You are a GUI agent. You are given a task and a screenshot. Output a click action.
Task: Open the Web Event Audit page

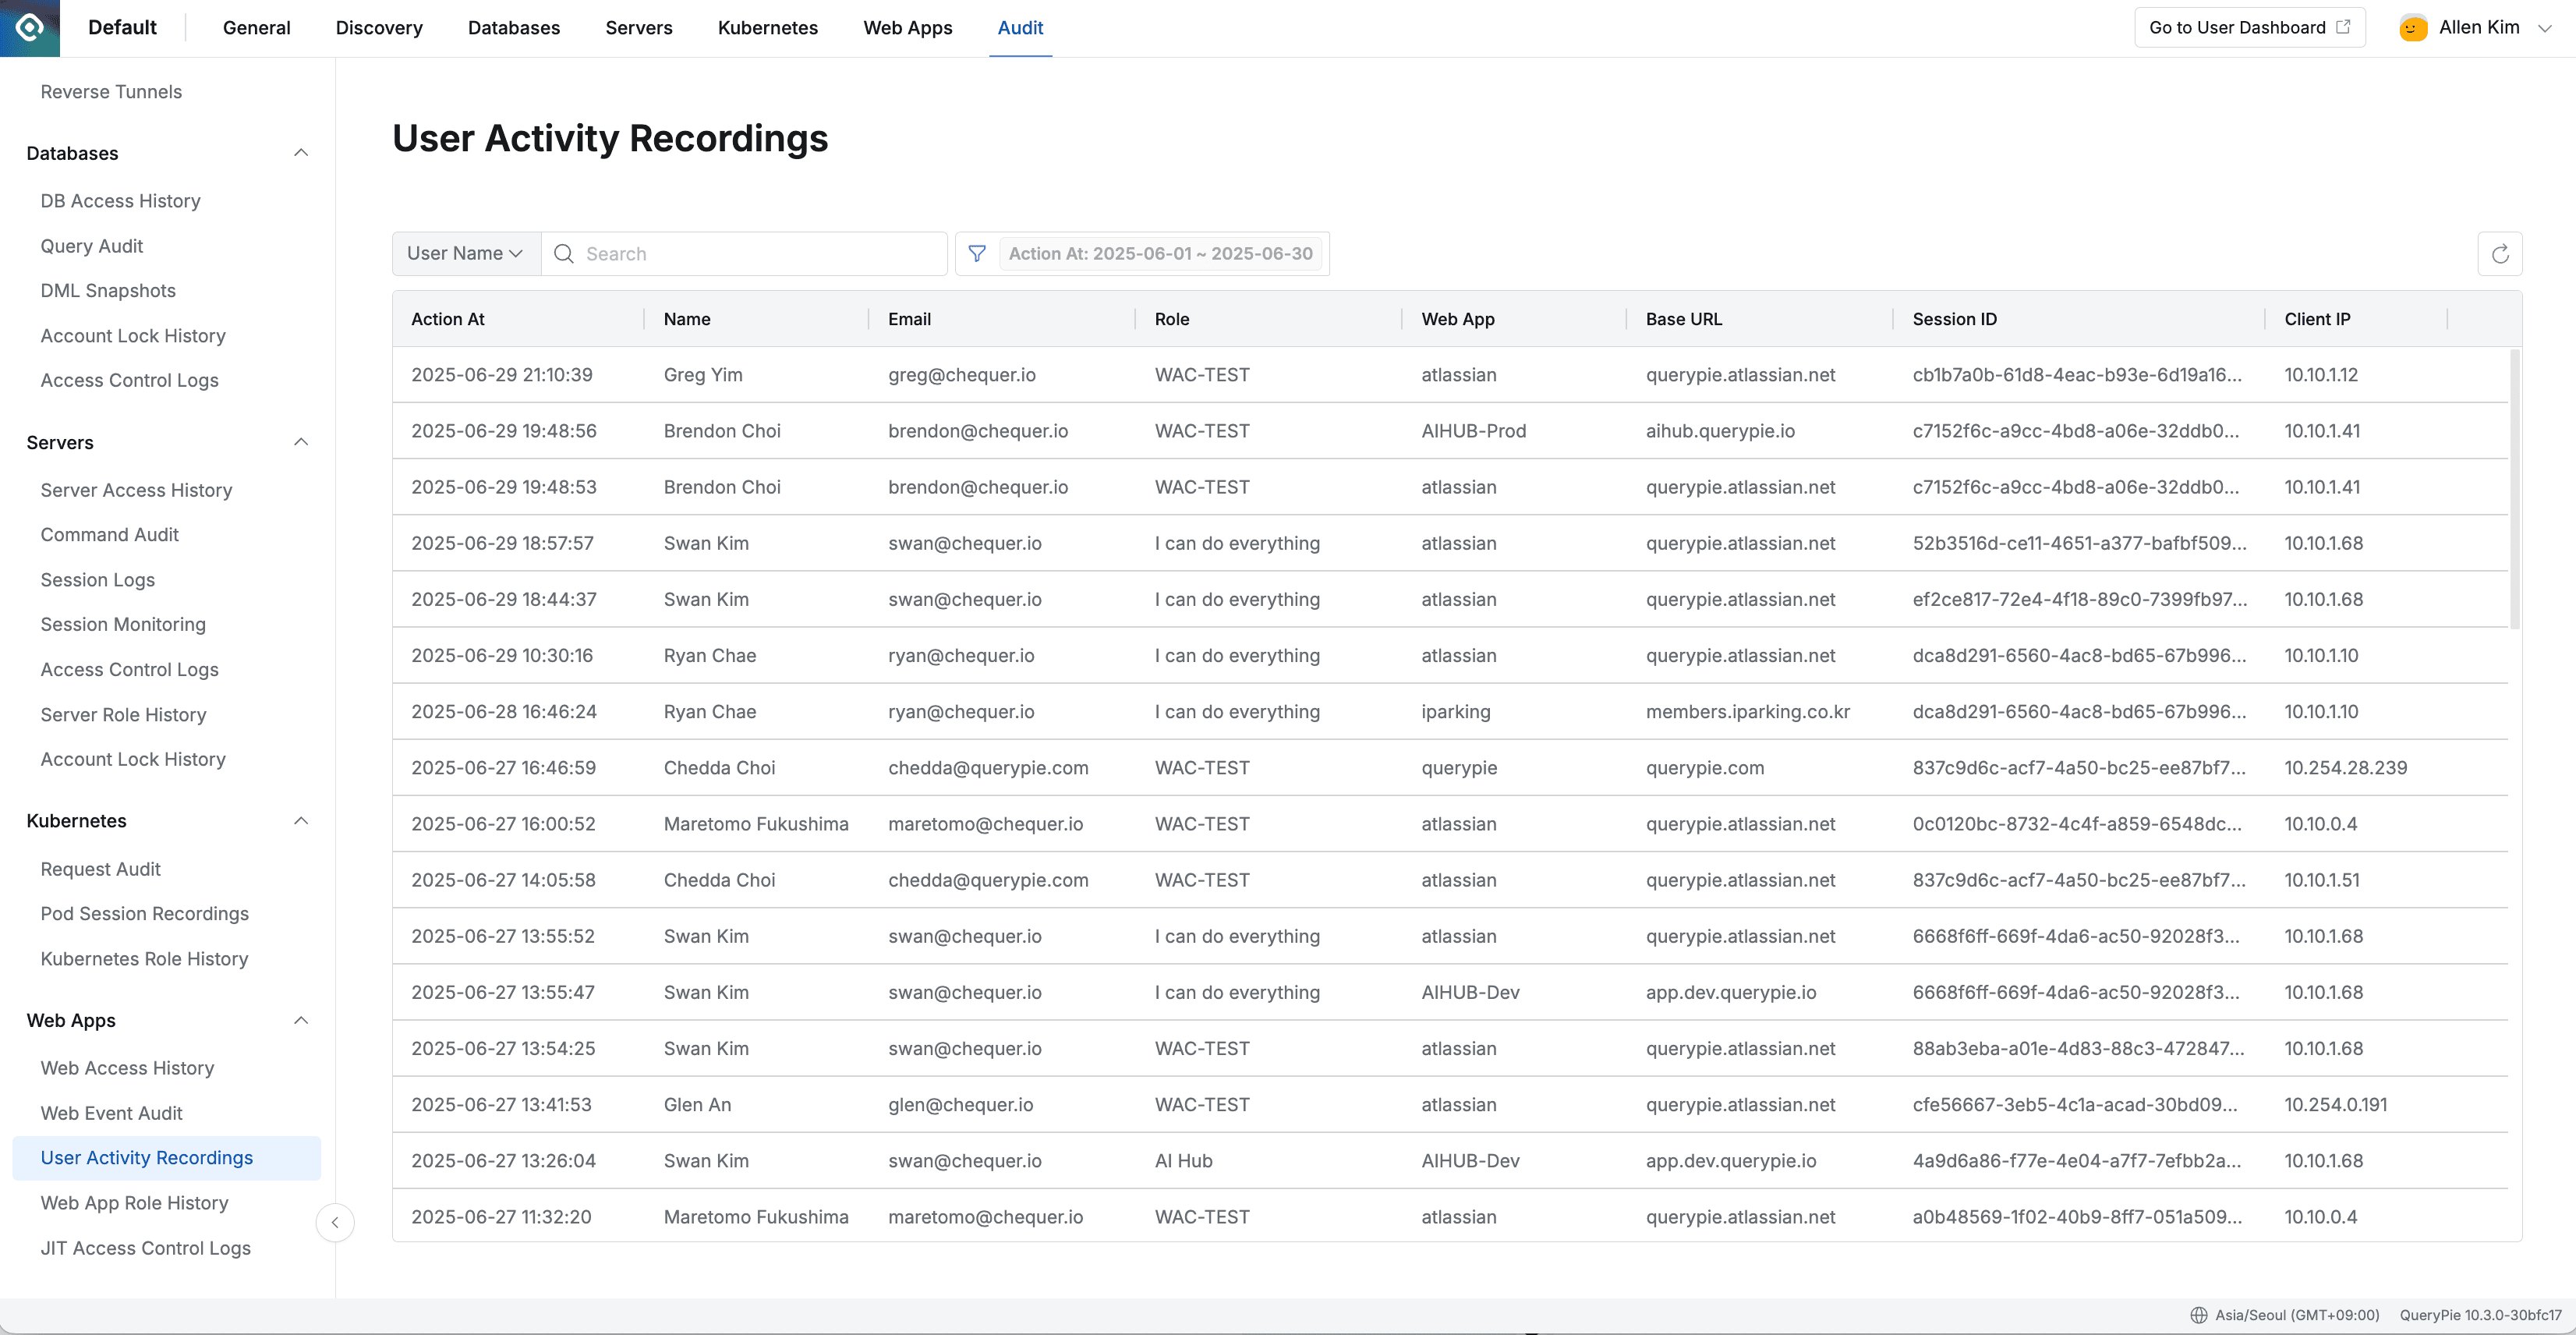[111, 1112]
